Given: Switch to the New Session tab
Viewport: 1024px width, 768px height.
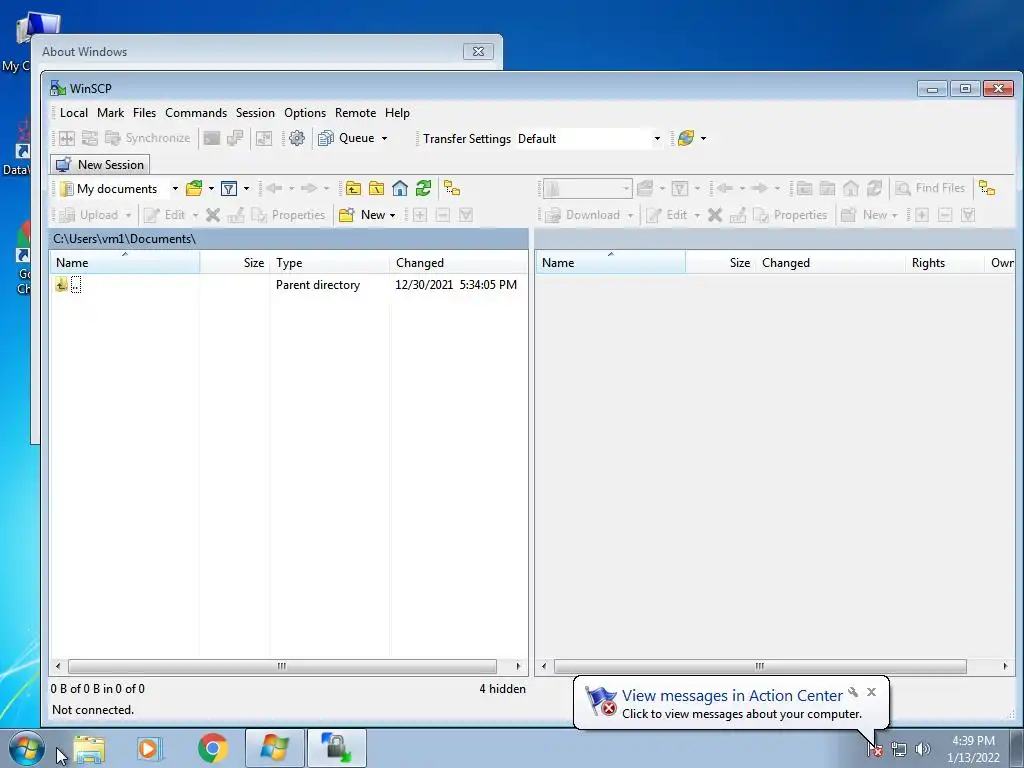Looking at the screenshot, I should tap(101, 165).
